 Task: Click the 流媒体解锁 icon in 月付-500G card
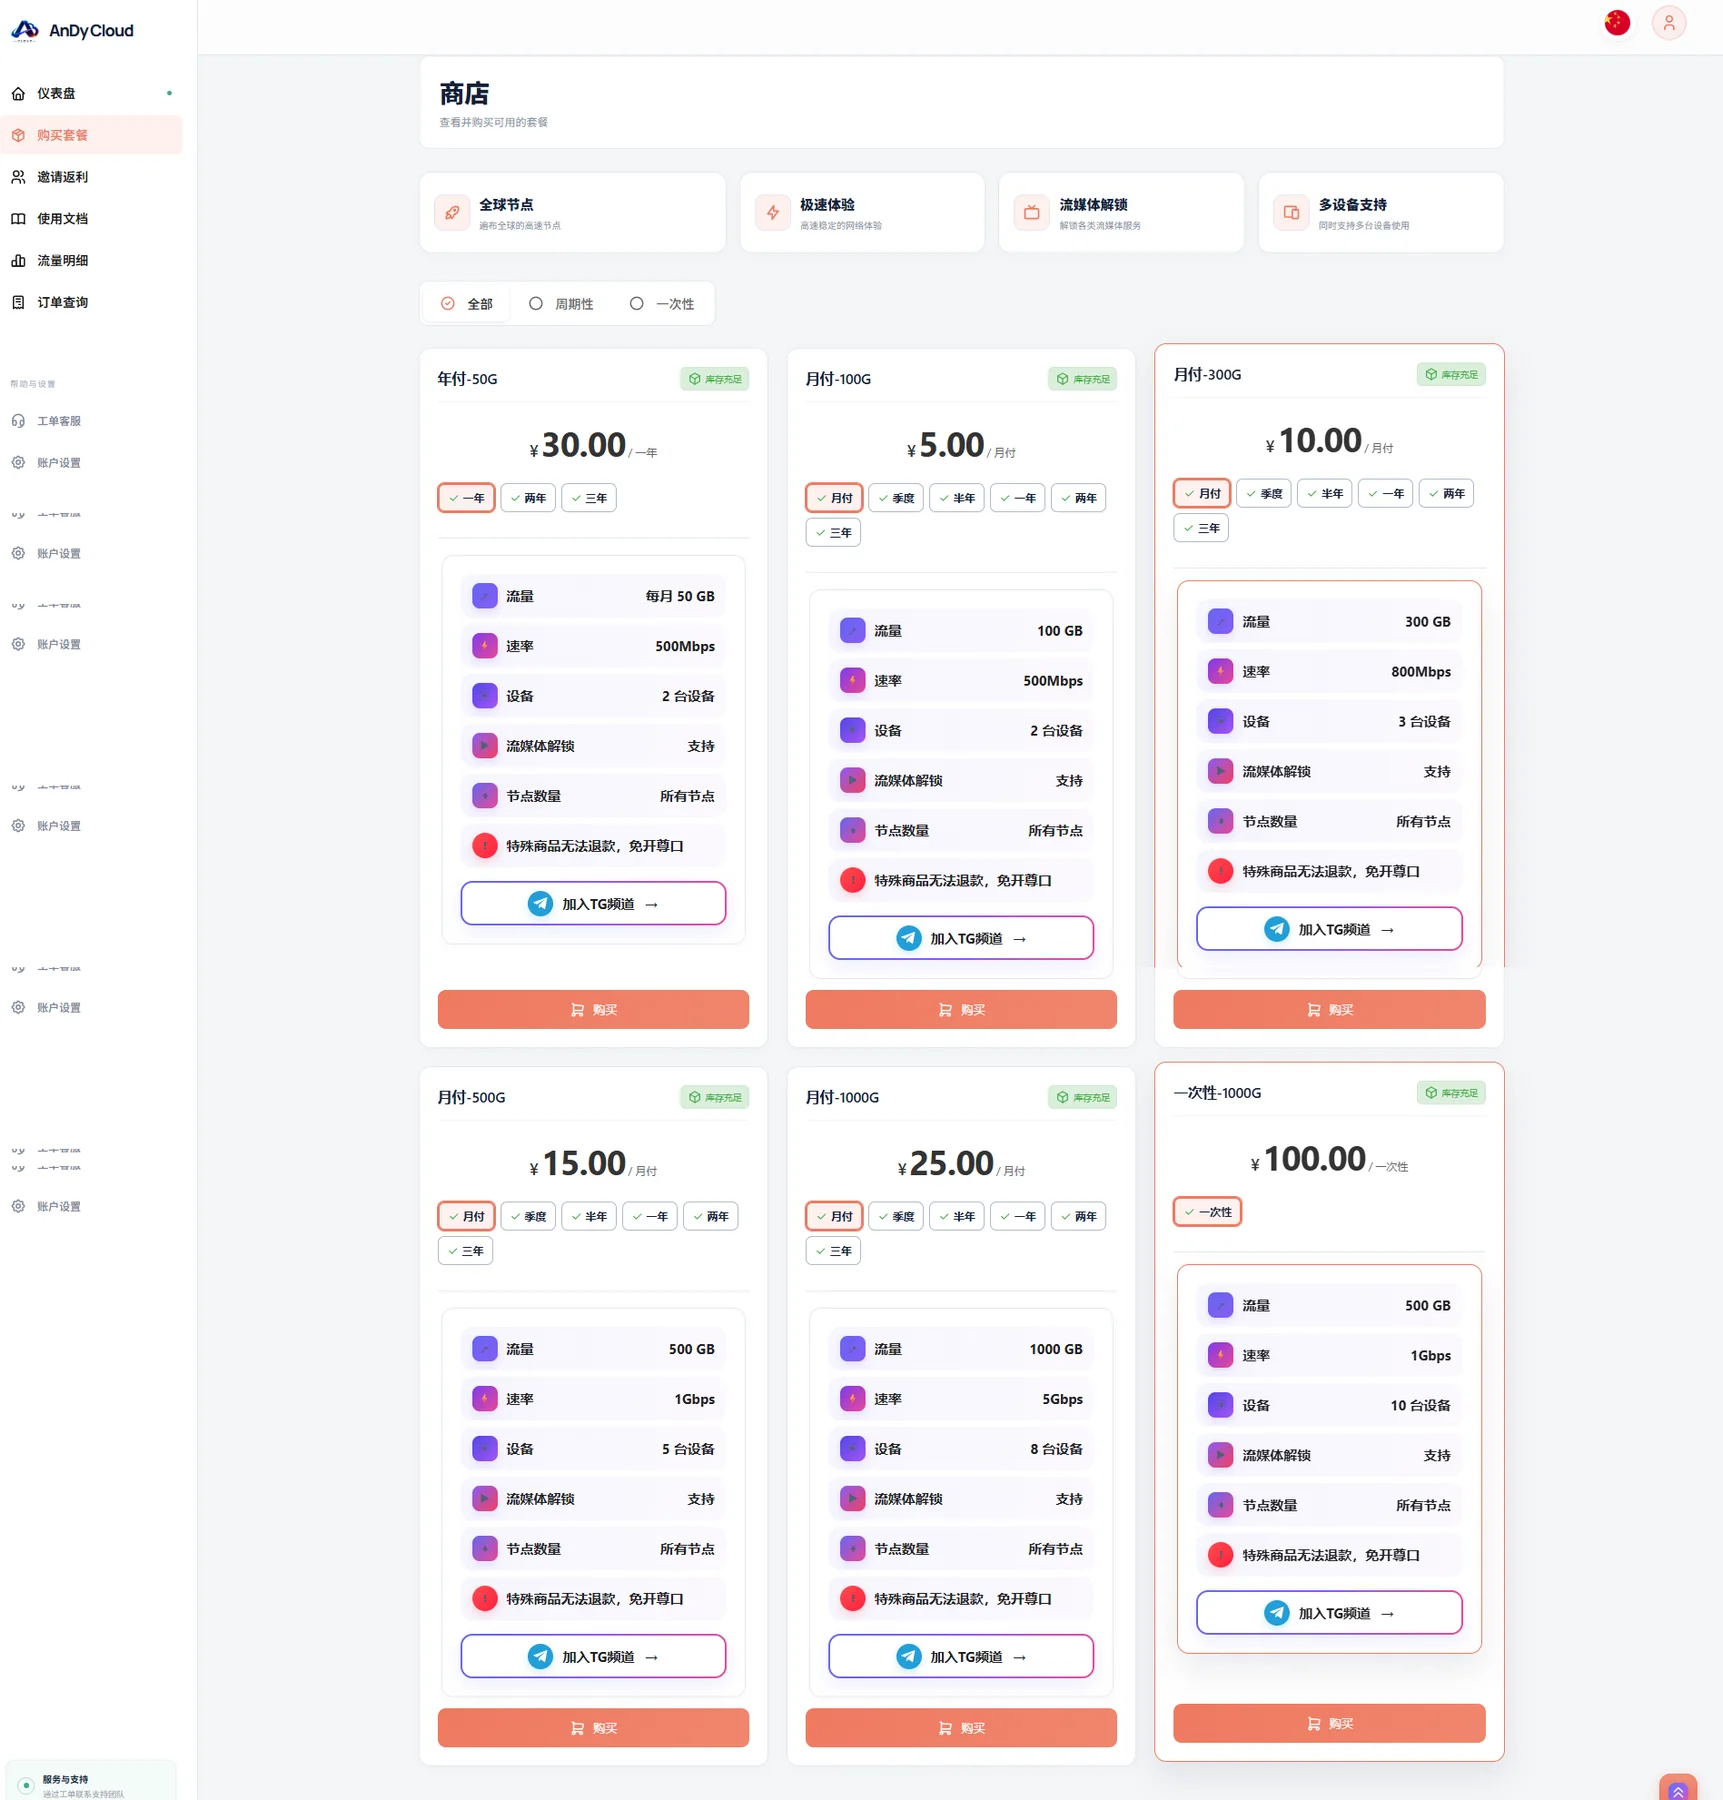click(x=485, y=1499)
